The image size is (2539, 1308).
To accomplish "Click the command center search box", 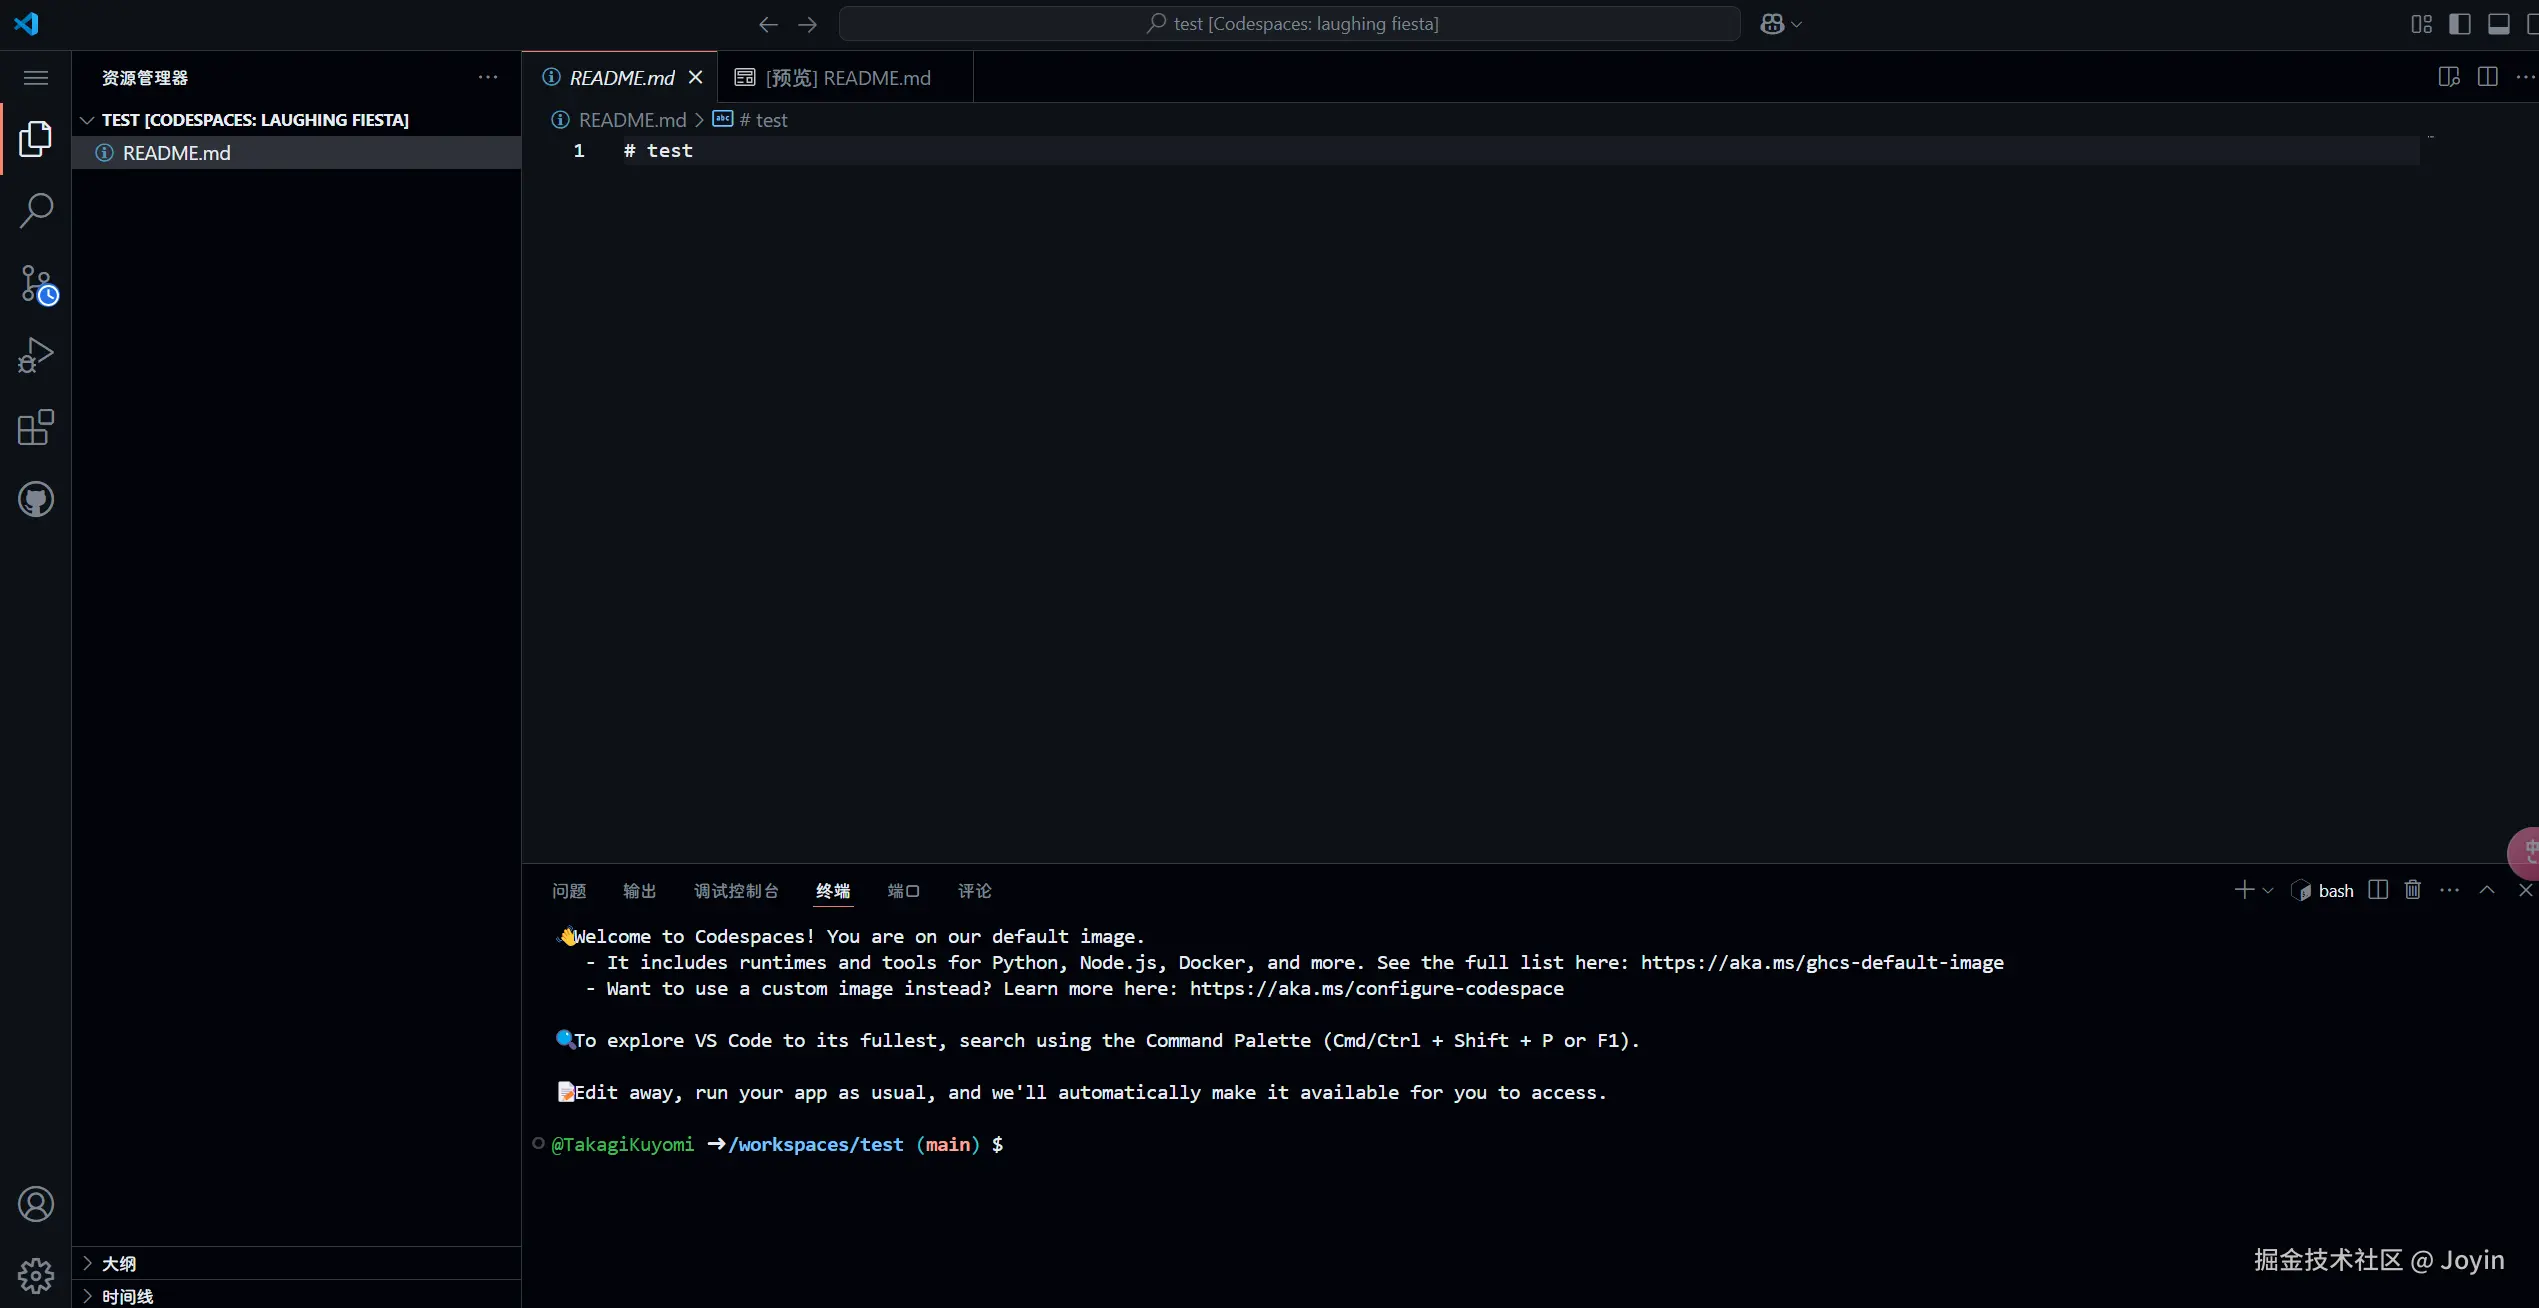I will pos(1289,24).
